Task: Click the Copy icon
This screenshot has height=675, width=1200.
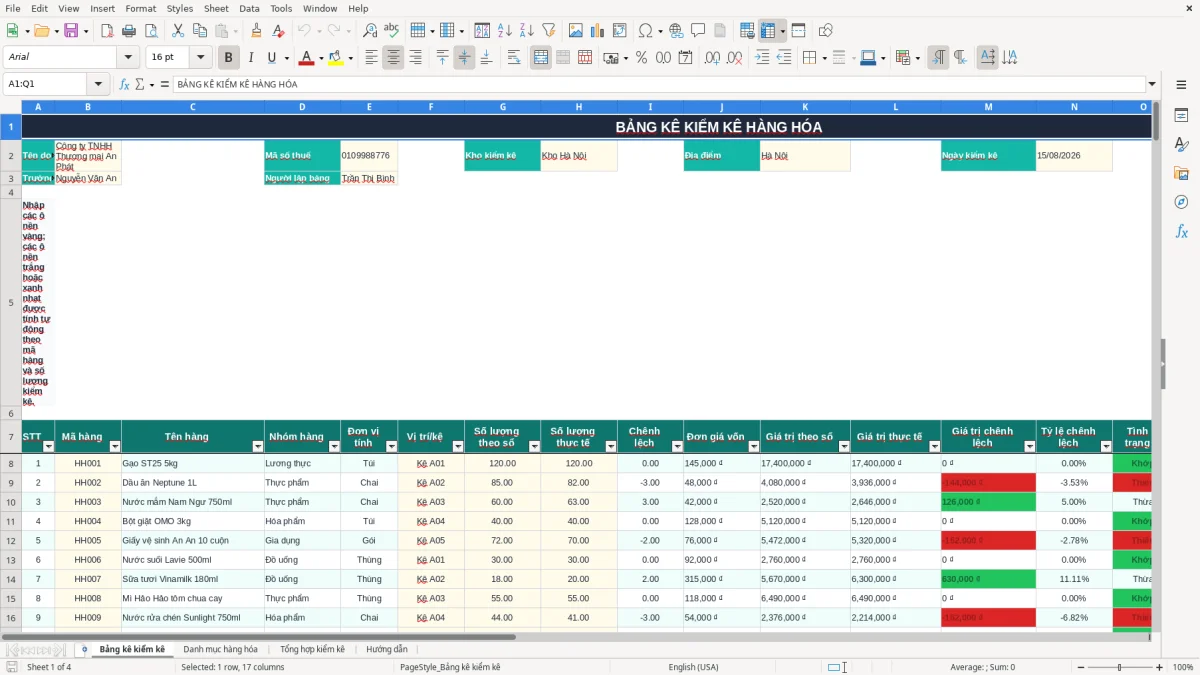Action: 199,31
